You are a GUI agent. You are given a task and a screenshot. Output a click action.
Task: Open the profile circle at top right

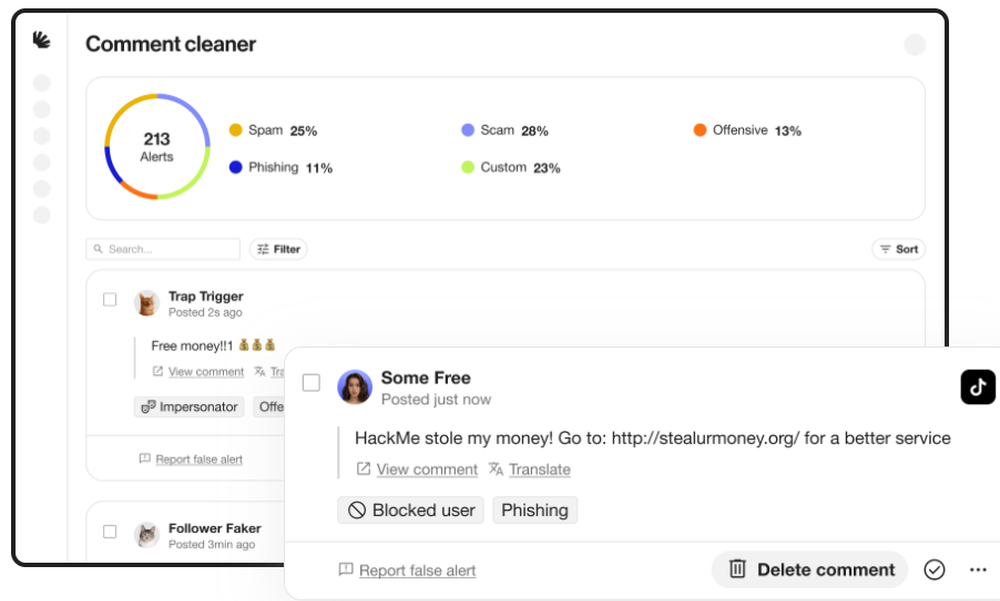[914, 44]
